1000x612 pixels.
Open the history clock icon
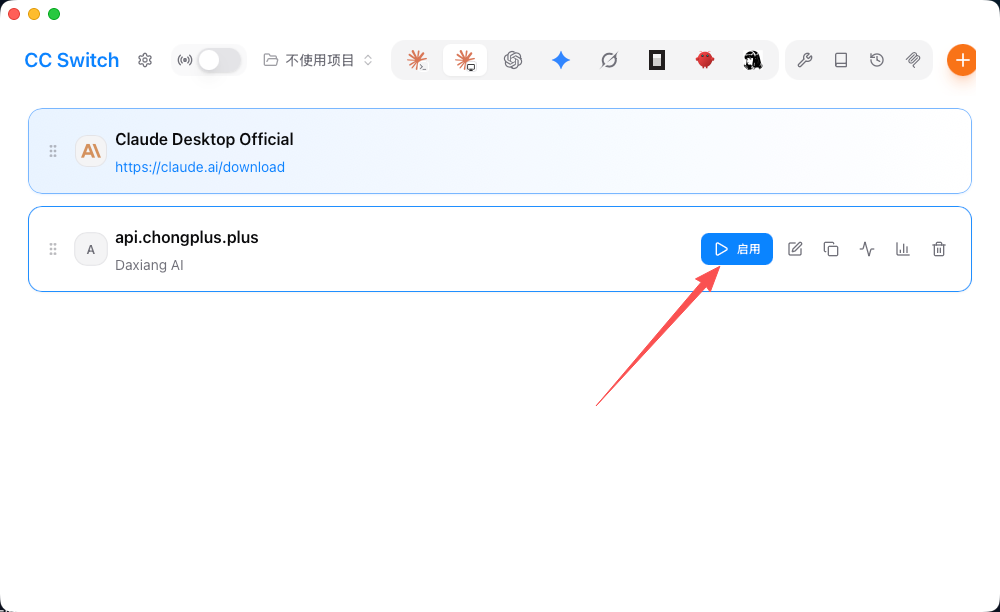point(877,60)
